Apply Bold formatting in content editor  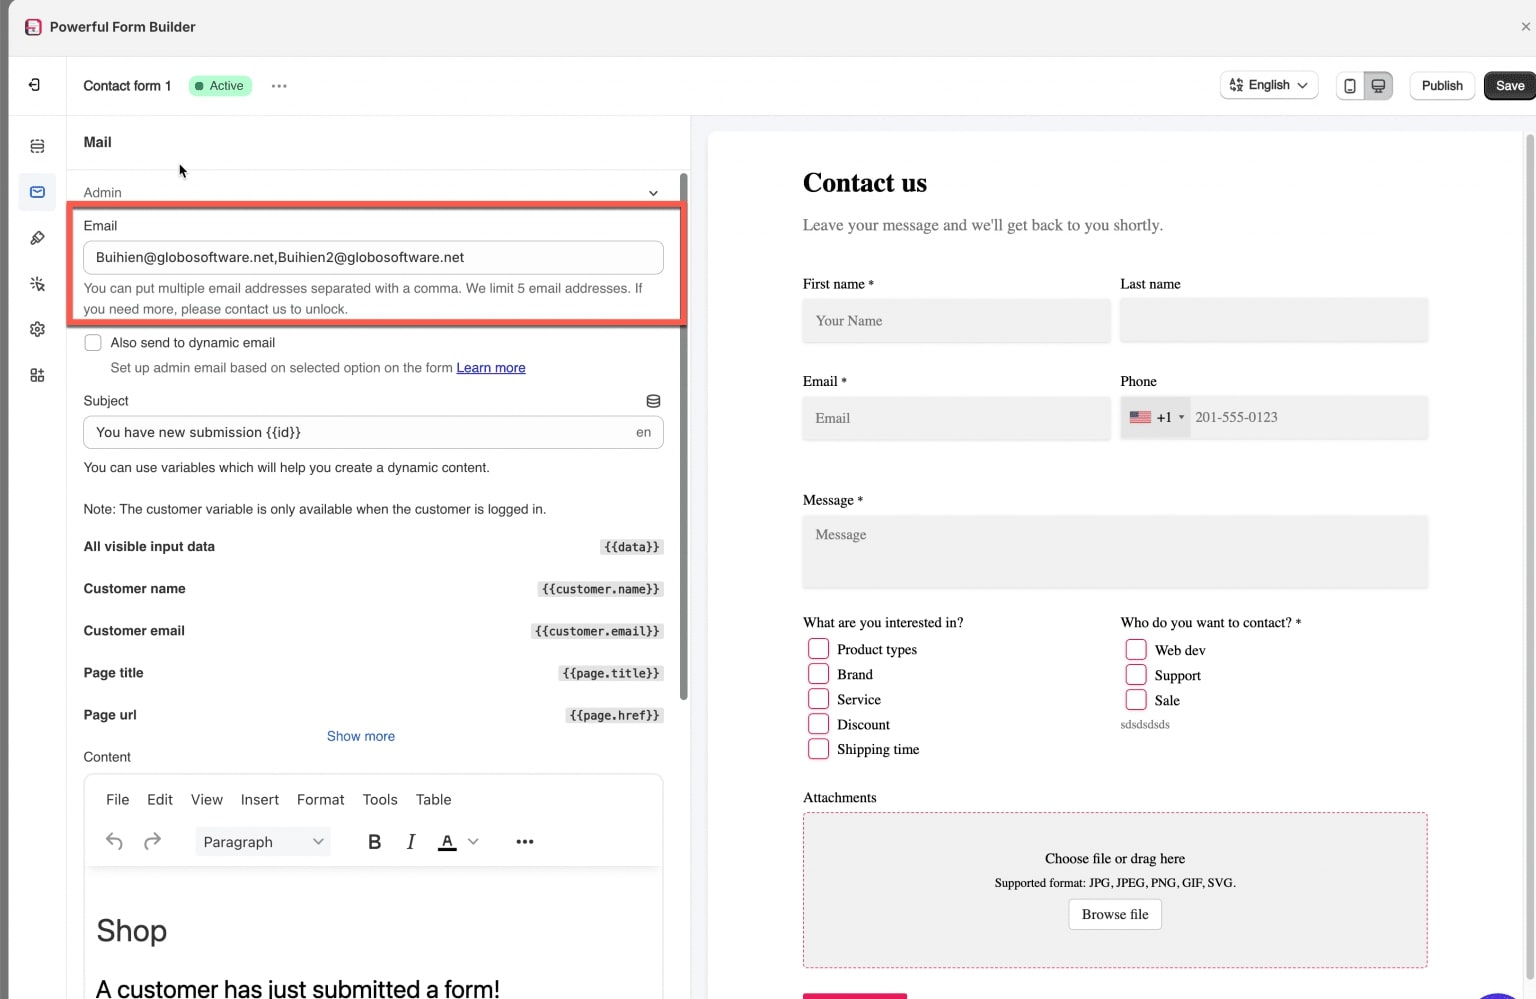tap(374, 842)
